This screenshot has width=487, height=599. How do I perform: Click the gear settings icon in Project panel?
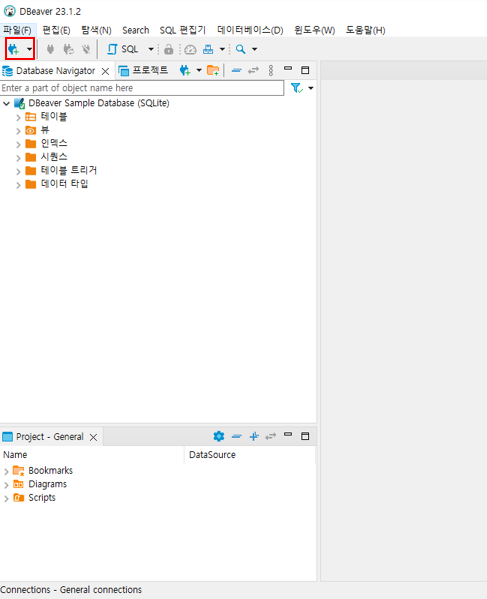click(x=219, y=436)
